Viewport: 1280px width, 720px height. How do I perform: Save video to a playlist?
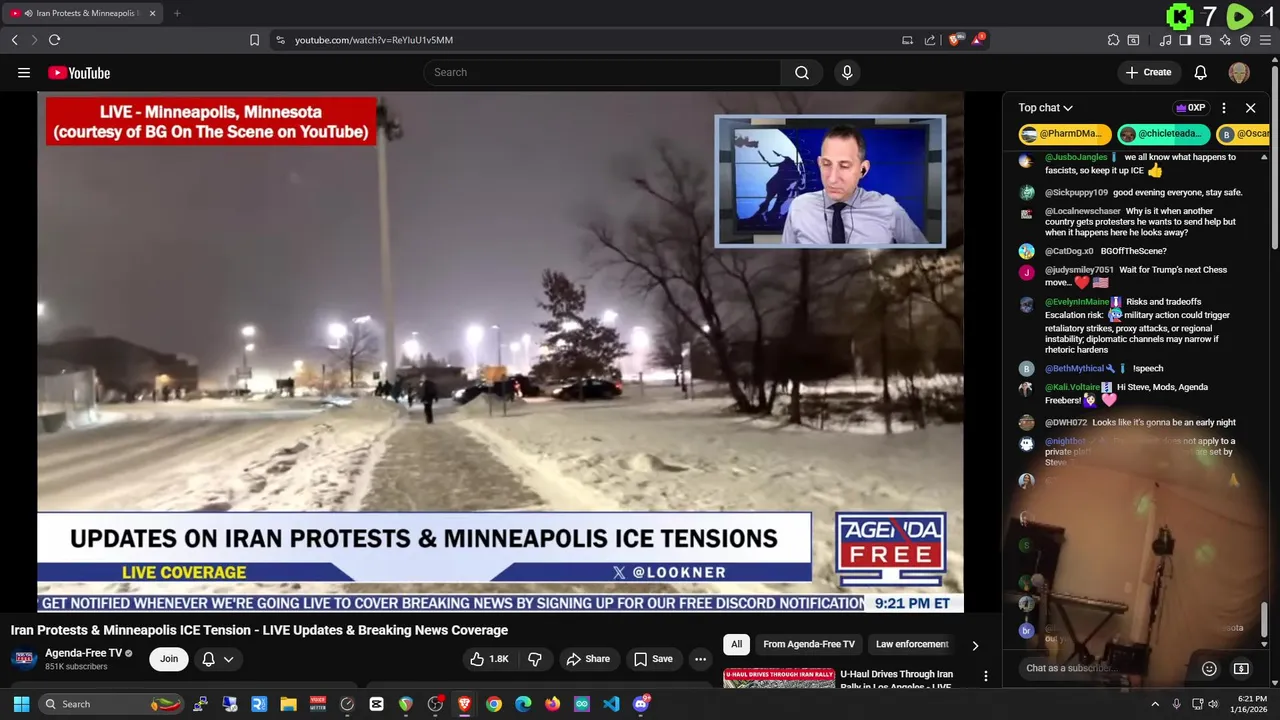[x=653, y=659]
